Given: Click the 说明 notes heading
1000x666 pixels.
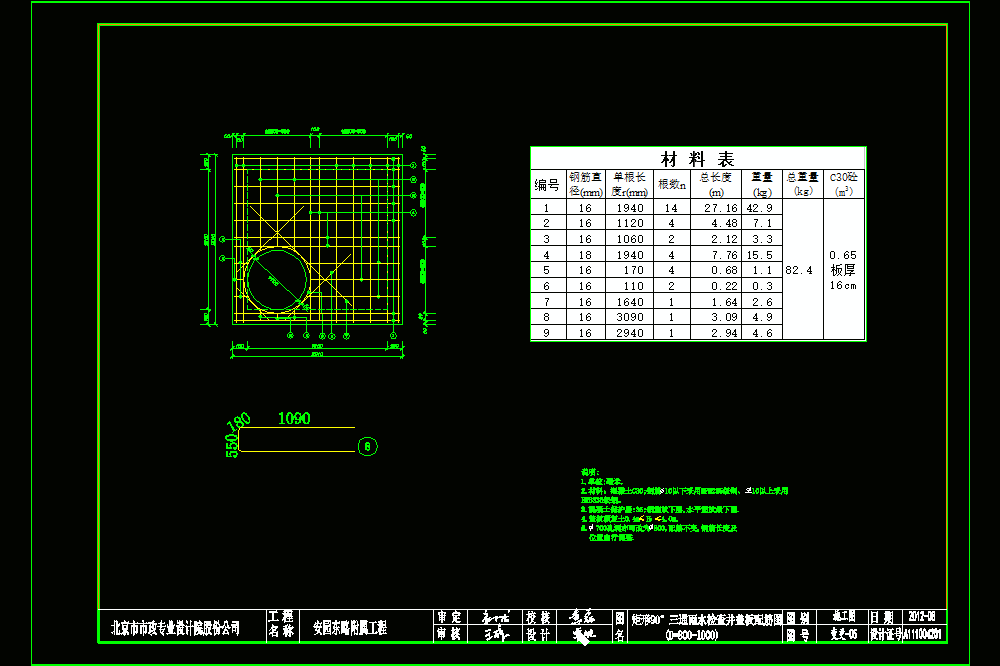Looking at the screenshot, I should pos(590,472).
